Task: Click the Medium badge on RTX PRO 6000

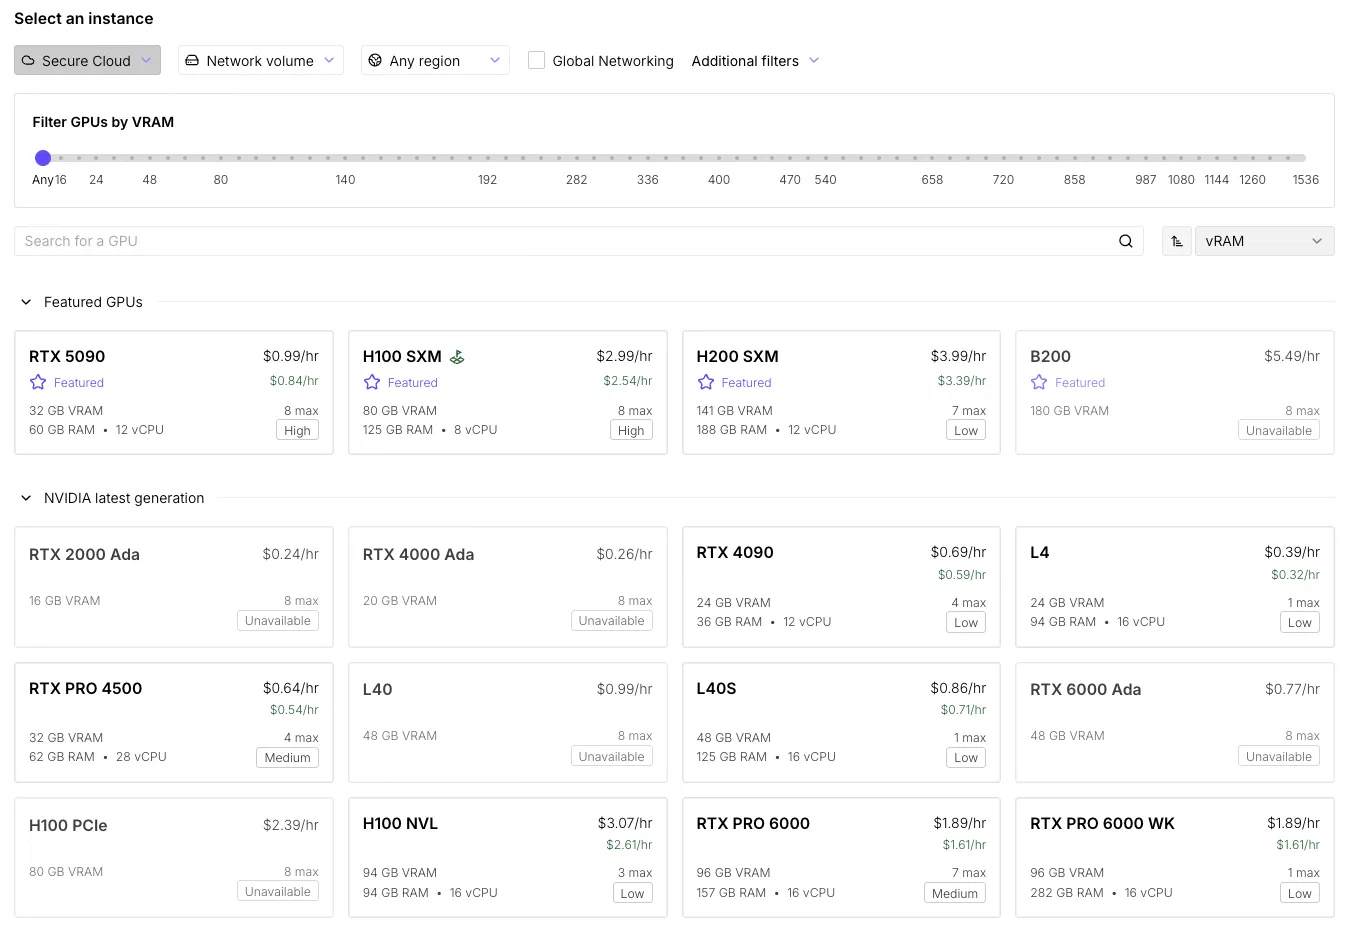Action: tap(955, 893)
